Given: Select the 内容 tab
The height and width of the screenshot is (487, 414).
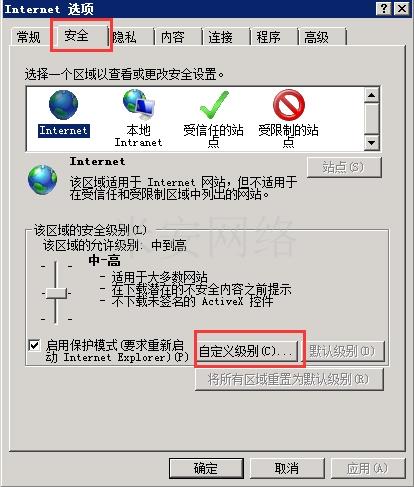Looking at the screenshot, I should (173, 37).
